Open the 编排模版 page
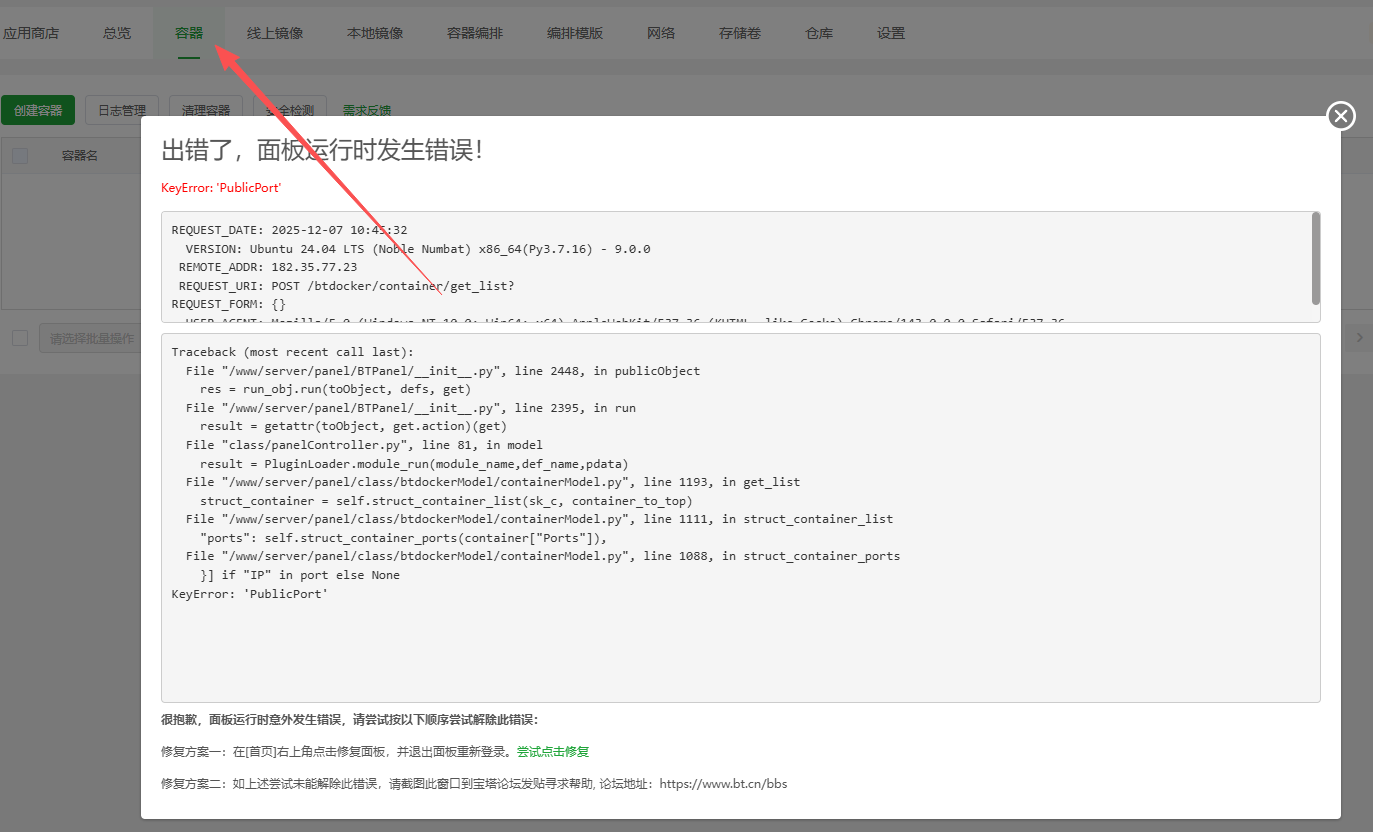Viewport: 1373px width, 832px height. pos(574,32)
